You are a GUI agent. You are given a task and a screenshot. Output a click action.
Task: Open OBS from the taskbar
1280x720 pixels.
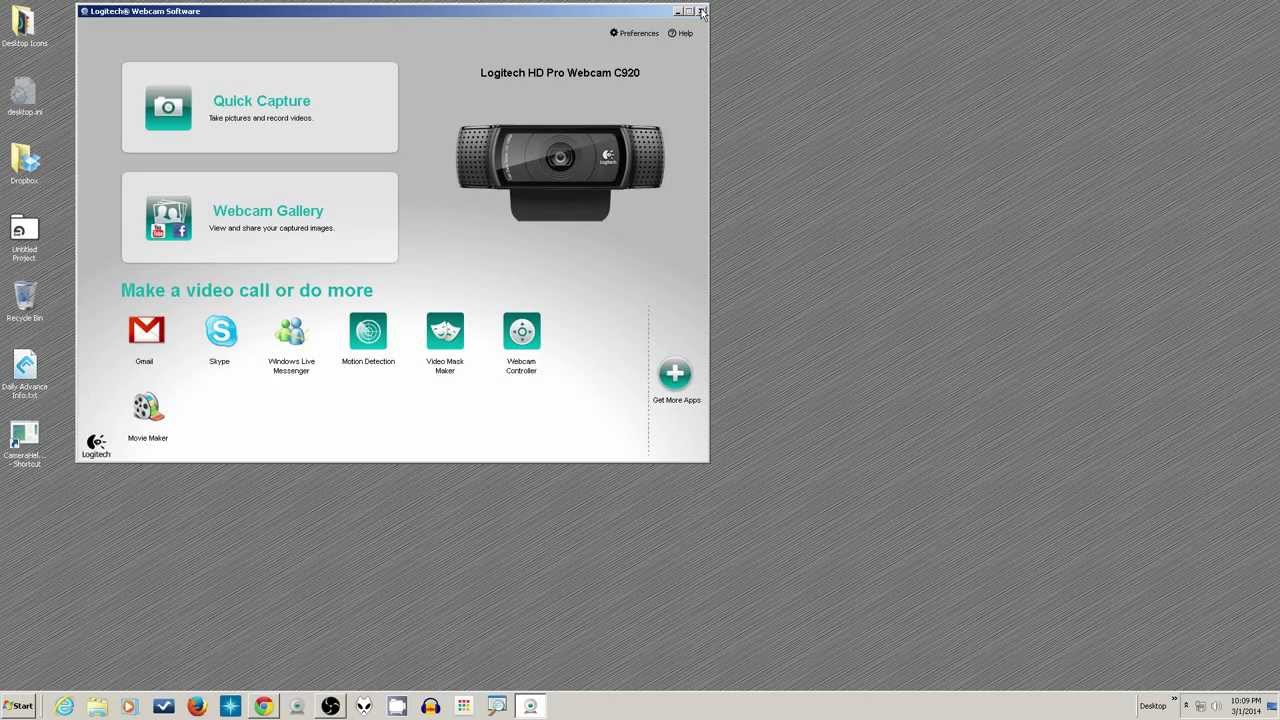(x=330, y=706)
